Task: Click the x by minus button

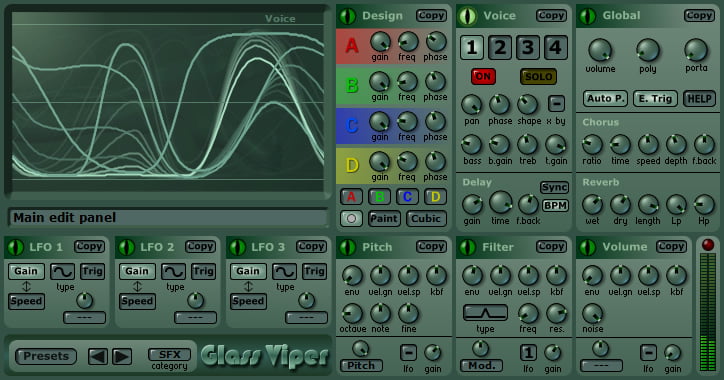Action: (x=556, y=103)
